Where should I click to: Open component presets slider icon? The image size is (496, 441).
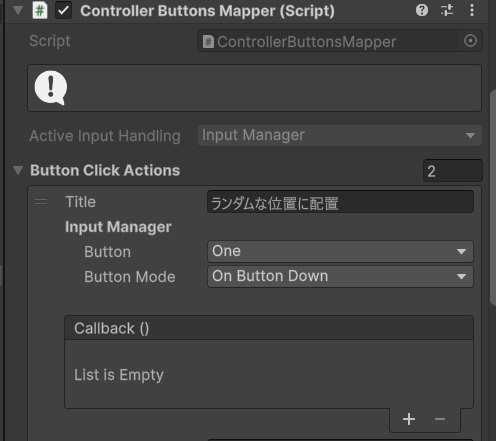447,10
